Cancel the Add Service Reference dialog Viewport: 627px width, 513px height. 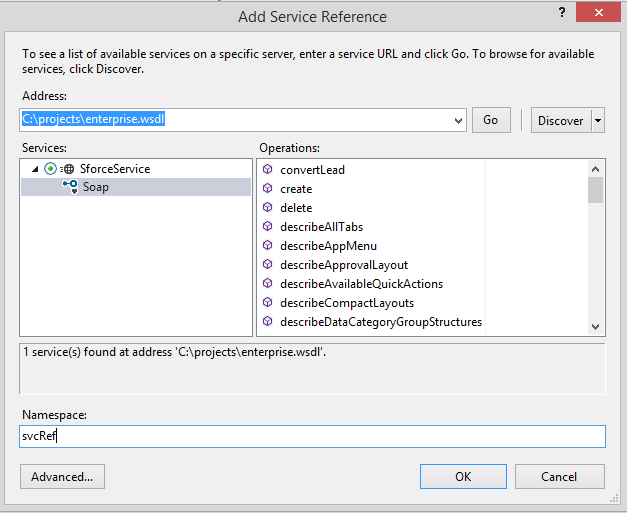click(559, 477)
